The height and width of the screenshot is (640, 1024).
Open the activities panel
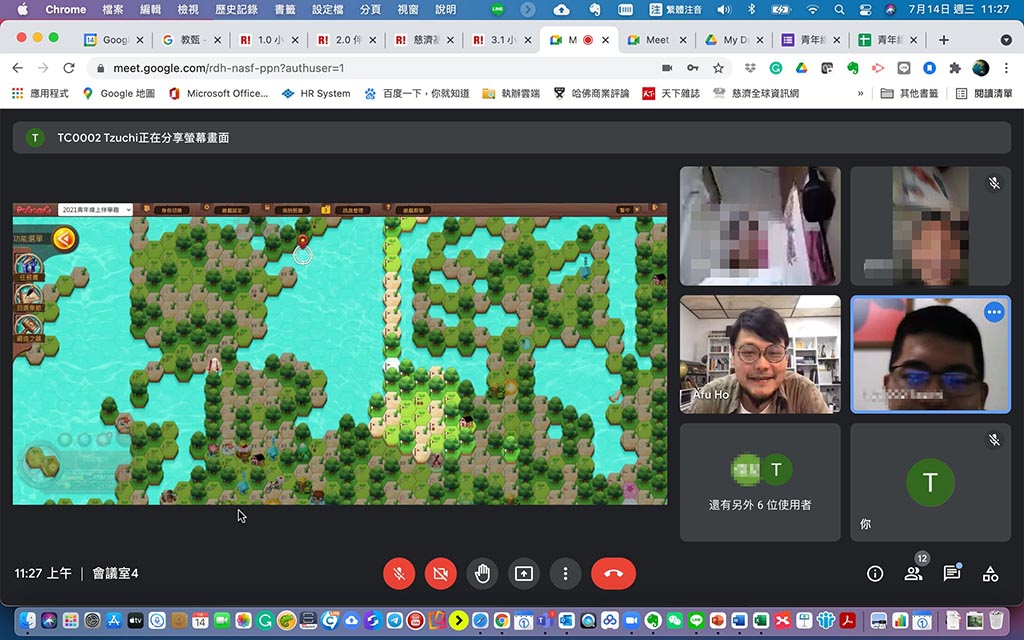(990, 573)
